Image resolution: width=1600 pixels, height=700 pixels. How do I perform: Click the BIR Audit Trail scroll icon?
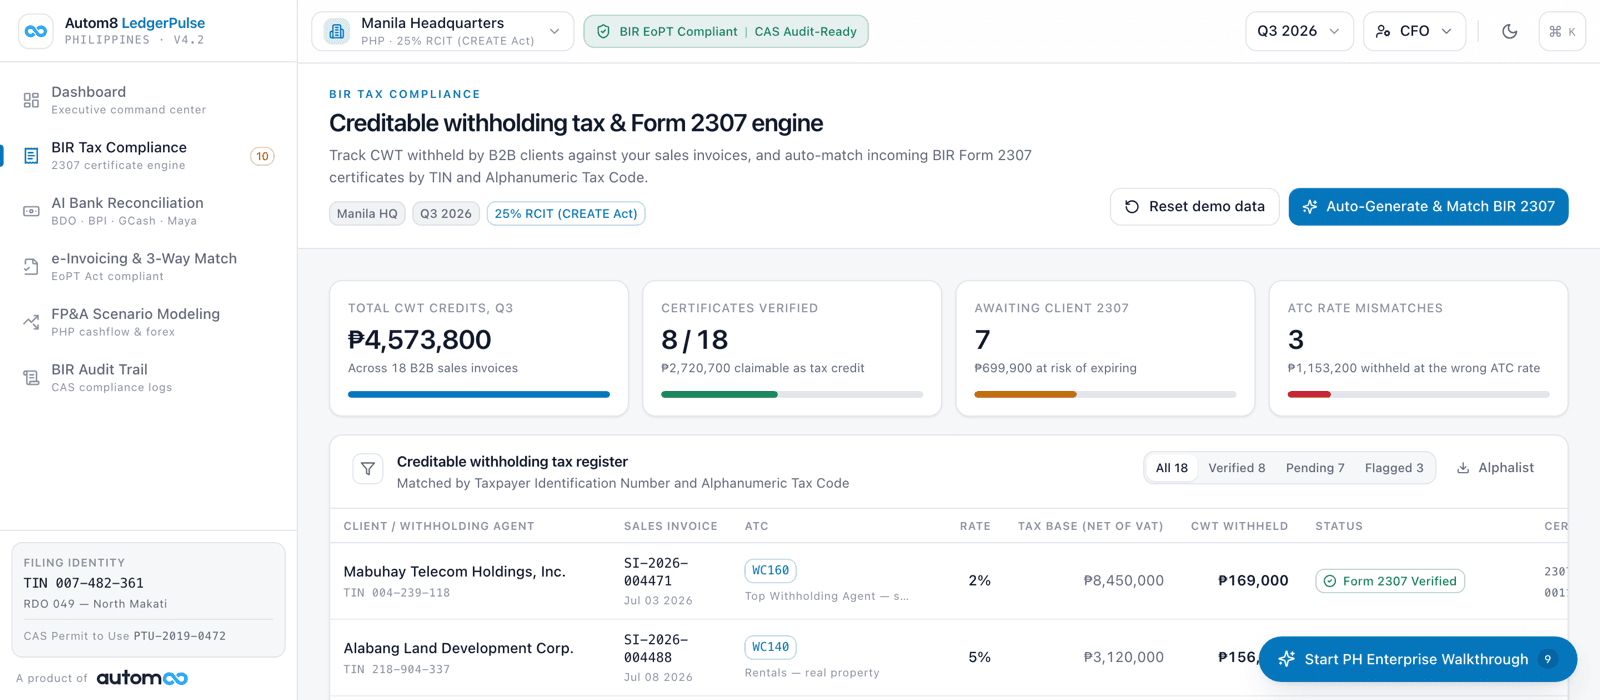click(31, 378)
